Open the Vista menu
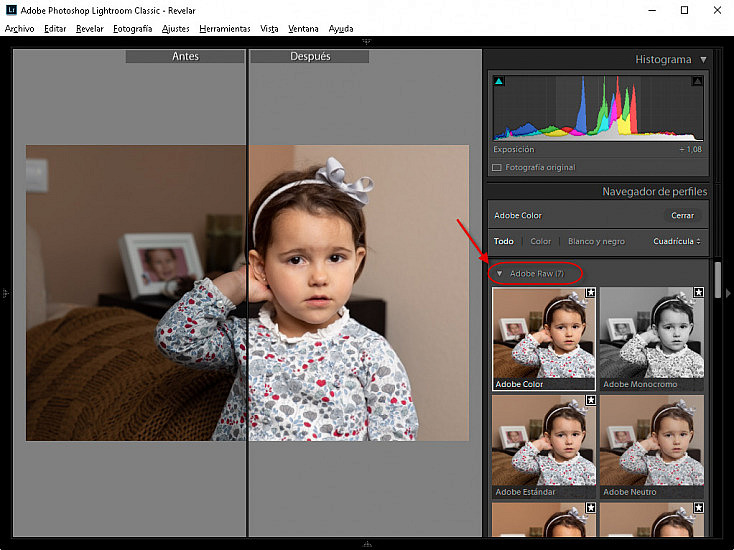The width and height of the screenshot is (734, 550). click(x=269, y=29)
